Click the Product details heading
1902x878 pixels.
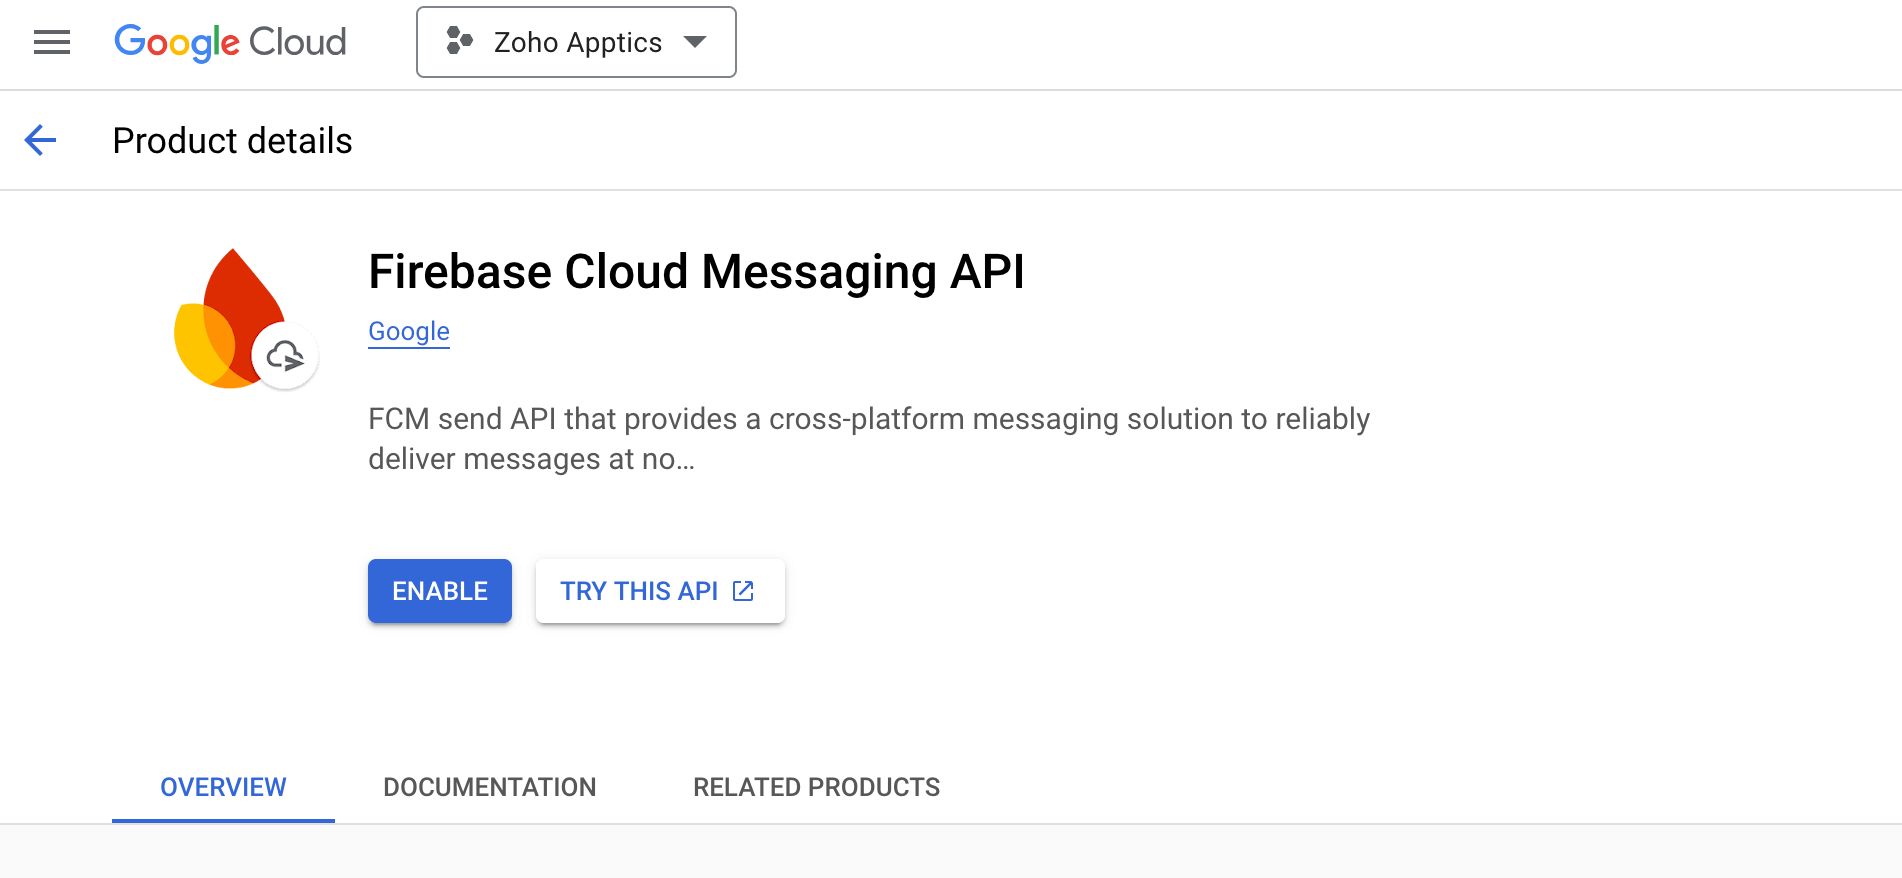click(233, 141)
